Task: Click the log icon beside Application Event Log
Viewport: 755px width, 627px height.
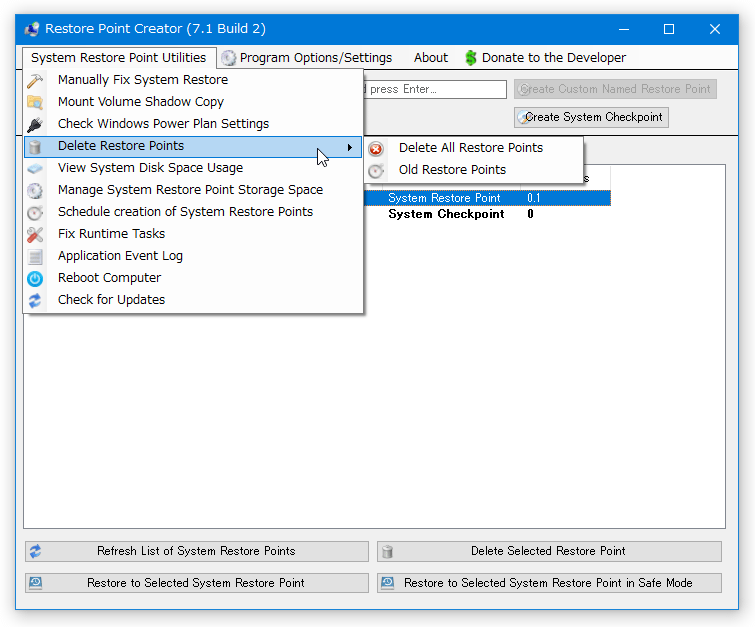Action: tap(35, 257)
